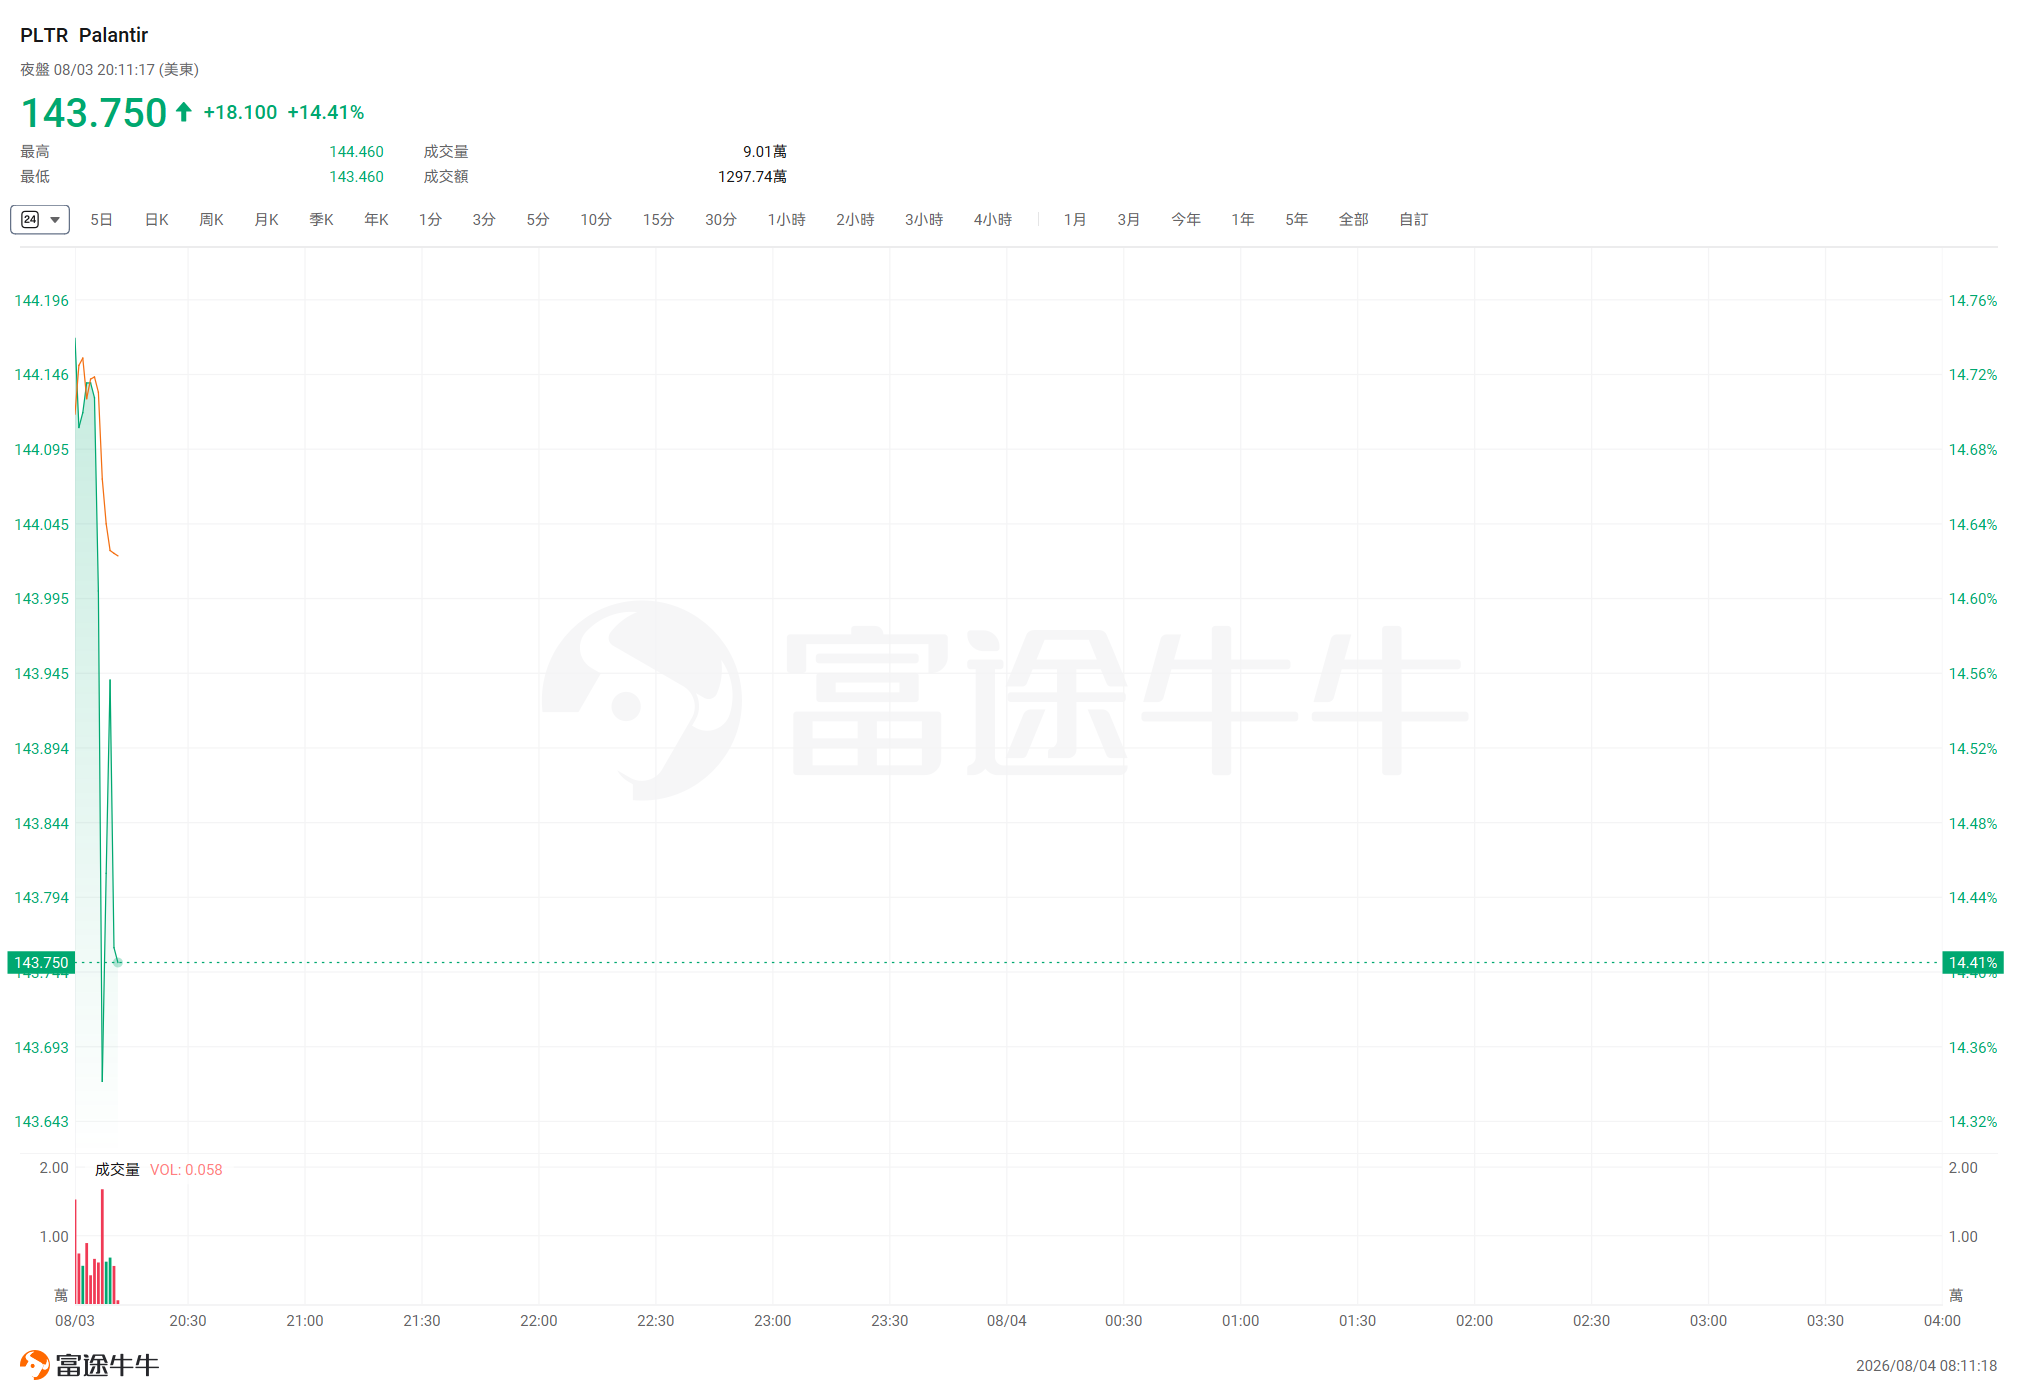Click the 最低 value 143.460

(x=357, y=177)
